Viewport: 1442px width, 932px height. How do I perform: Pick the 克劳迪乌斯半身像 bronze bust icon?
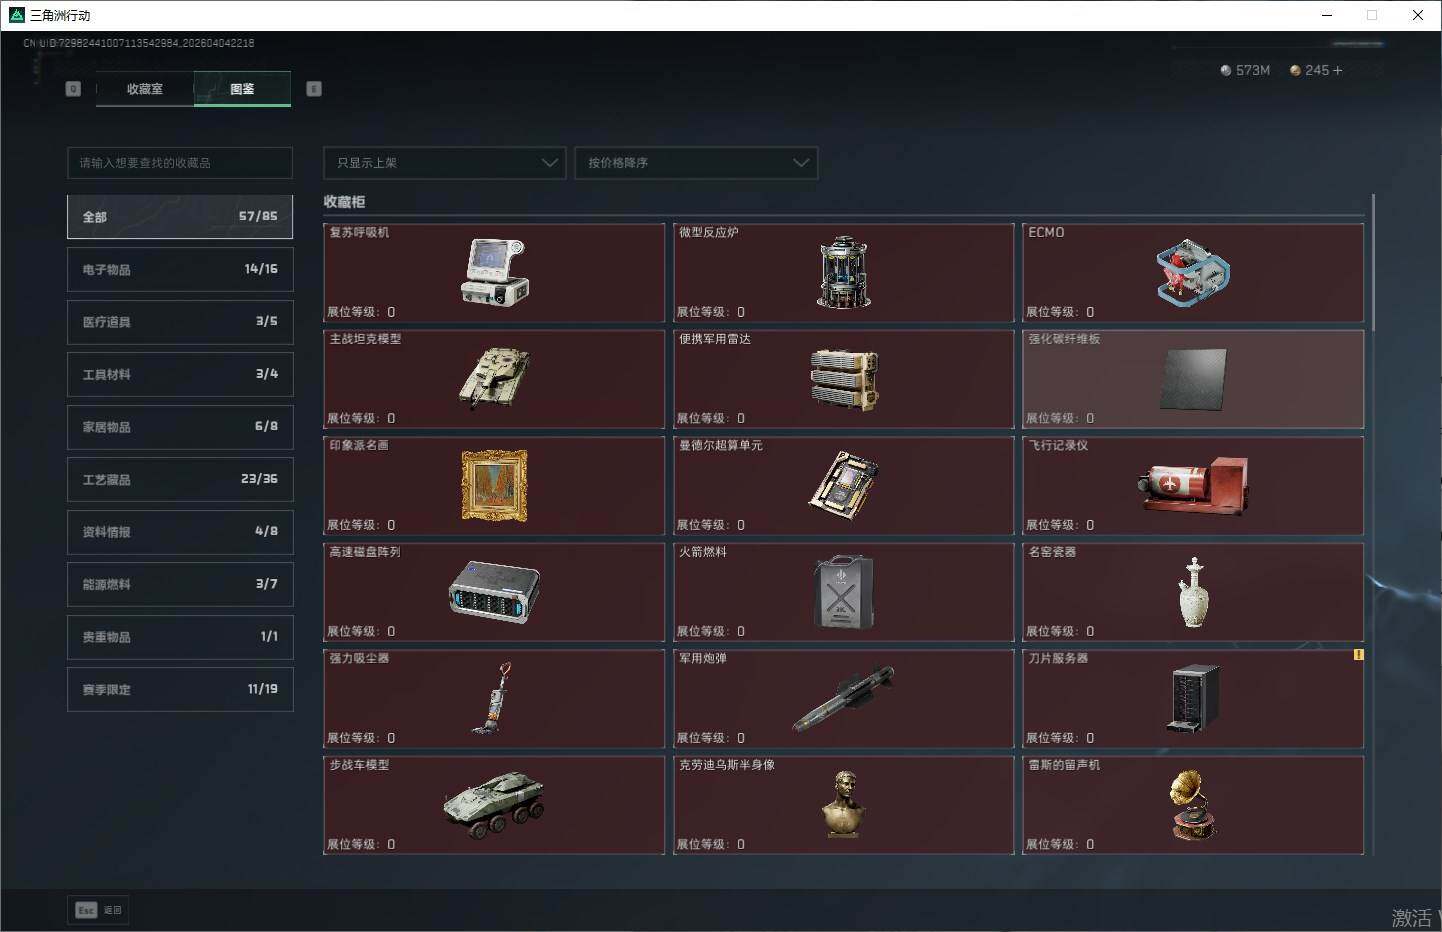pos(844,804)
